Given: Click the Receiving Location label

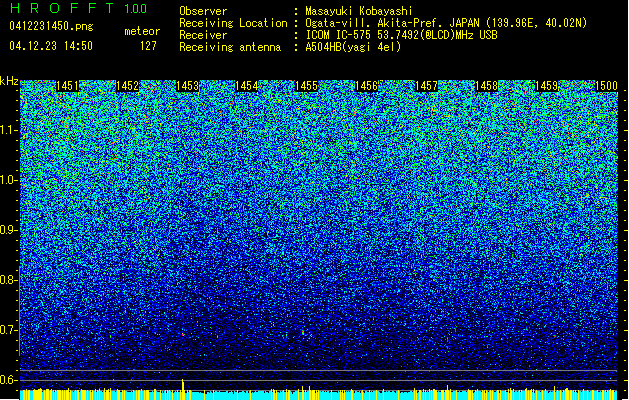Looking at the screenshot, I should point(233,23).
